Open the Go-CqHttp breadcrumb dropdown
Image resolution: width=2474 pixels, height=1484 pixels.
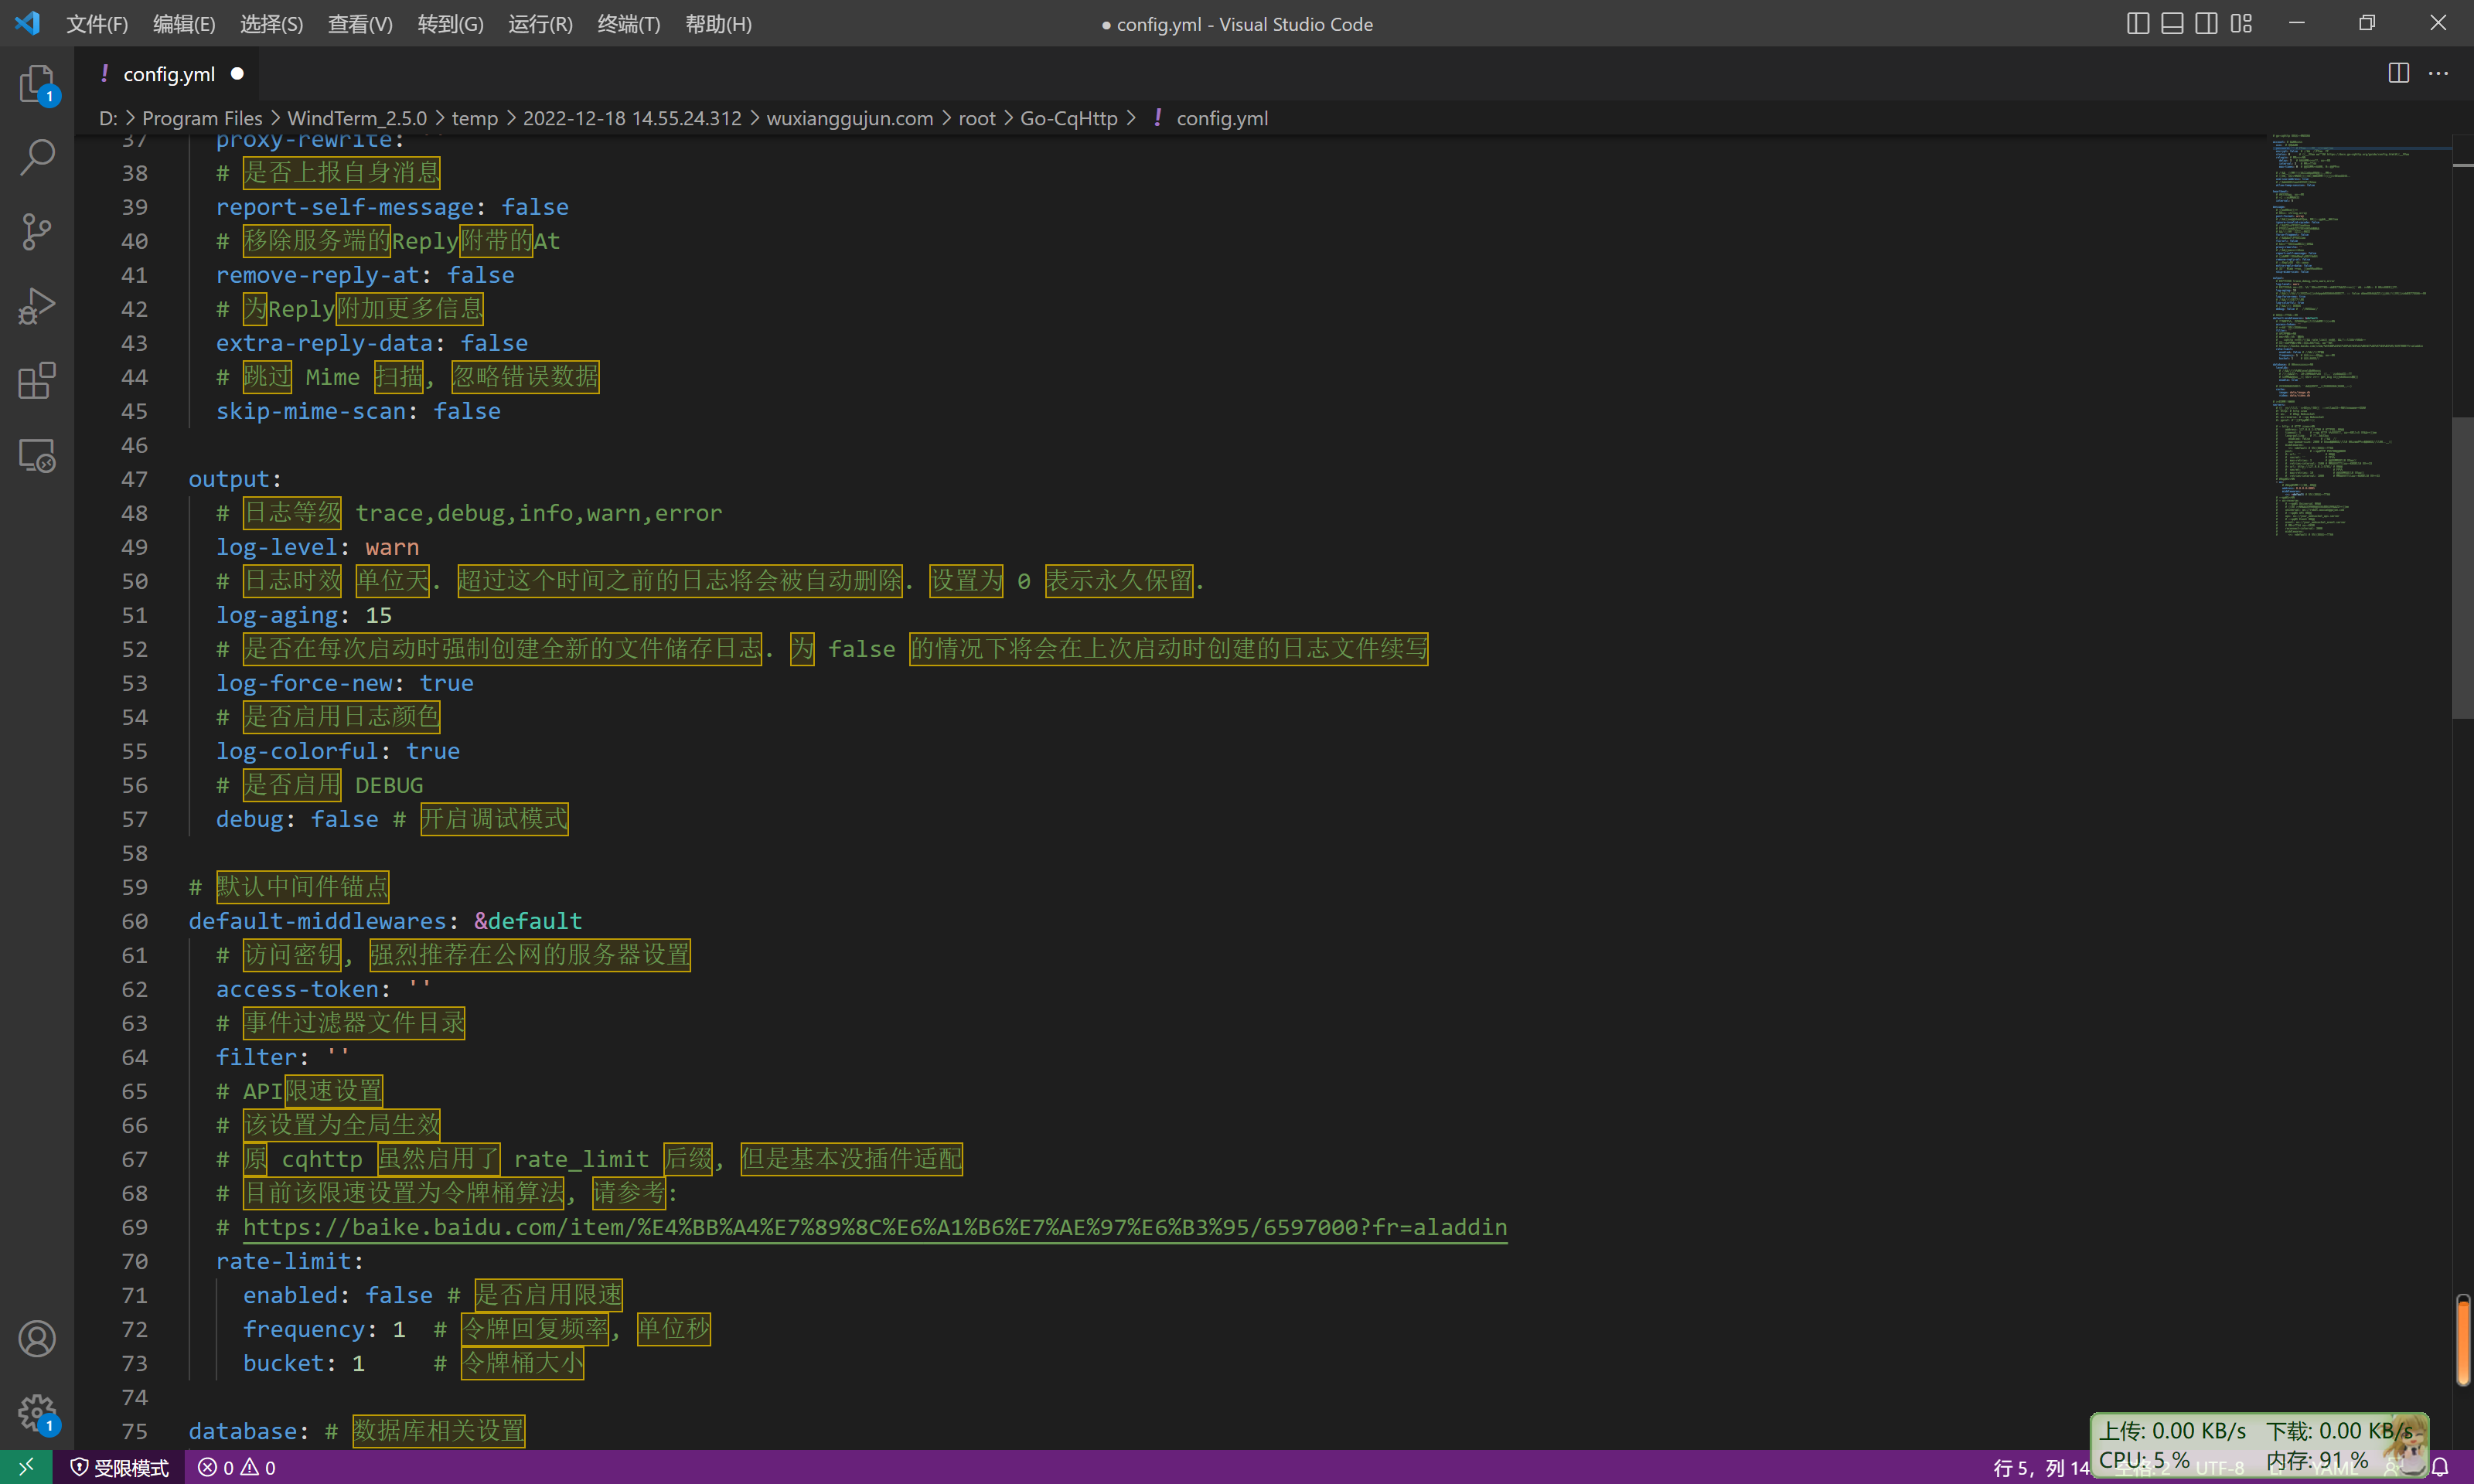1069,118
